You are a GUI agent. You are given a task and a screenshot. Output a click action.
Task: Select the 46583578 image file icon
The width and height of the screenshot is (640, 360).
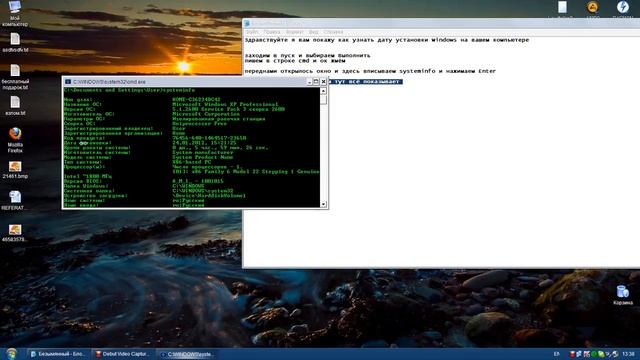pos(15,233)
